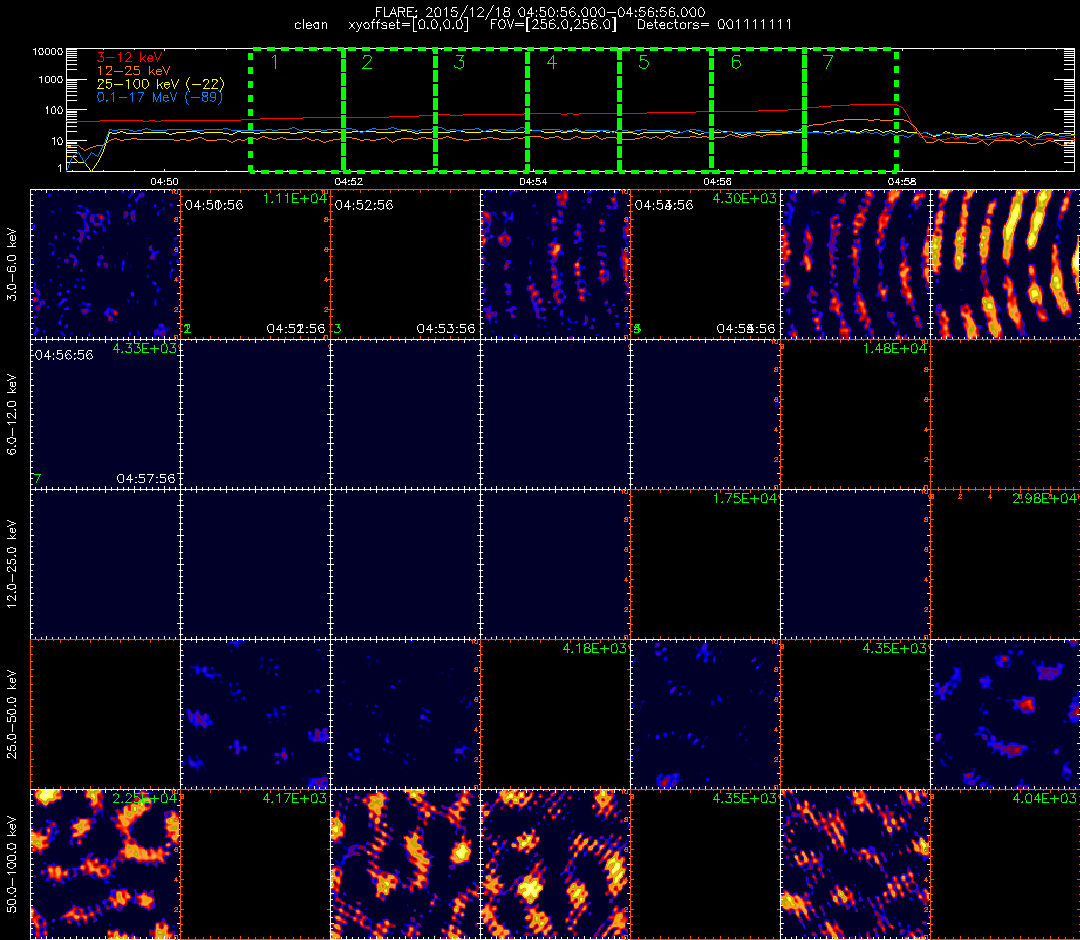Click the 04:57:56 panel end time

click(x=146, y=479)
